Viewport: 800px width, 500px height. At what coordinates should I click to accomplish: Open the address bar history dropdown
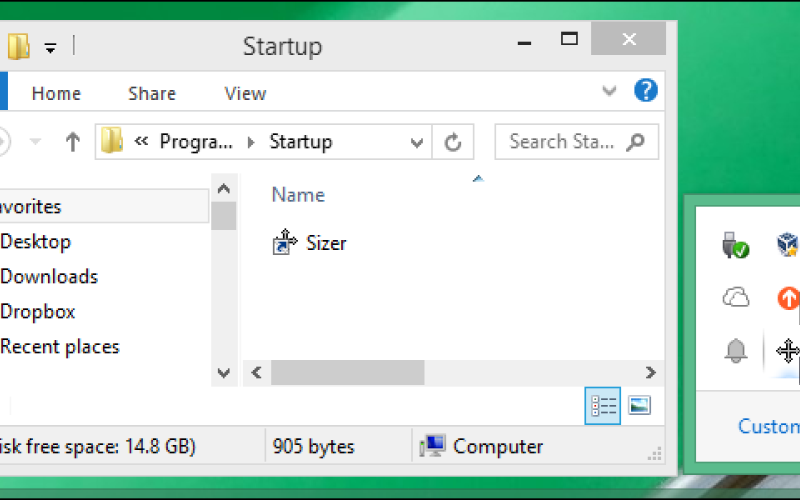click(x=417, y=142)
